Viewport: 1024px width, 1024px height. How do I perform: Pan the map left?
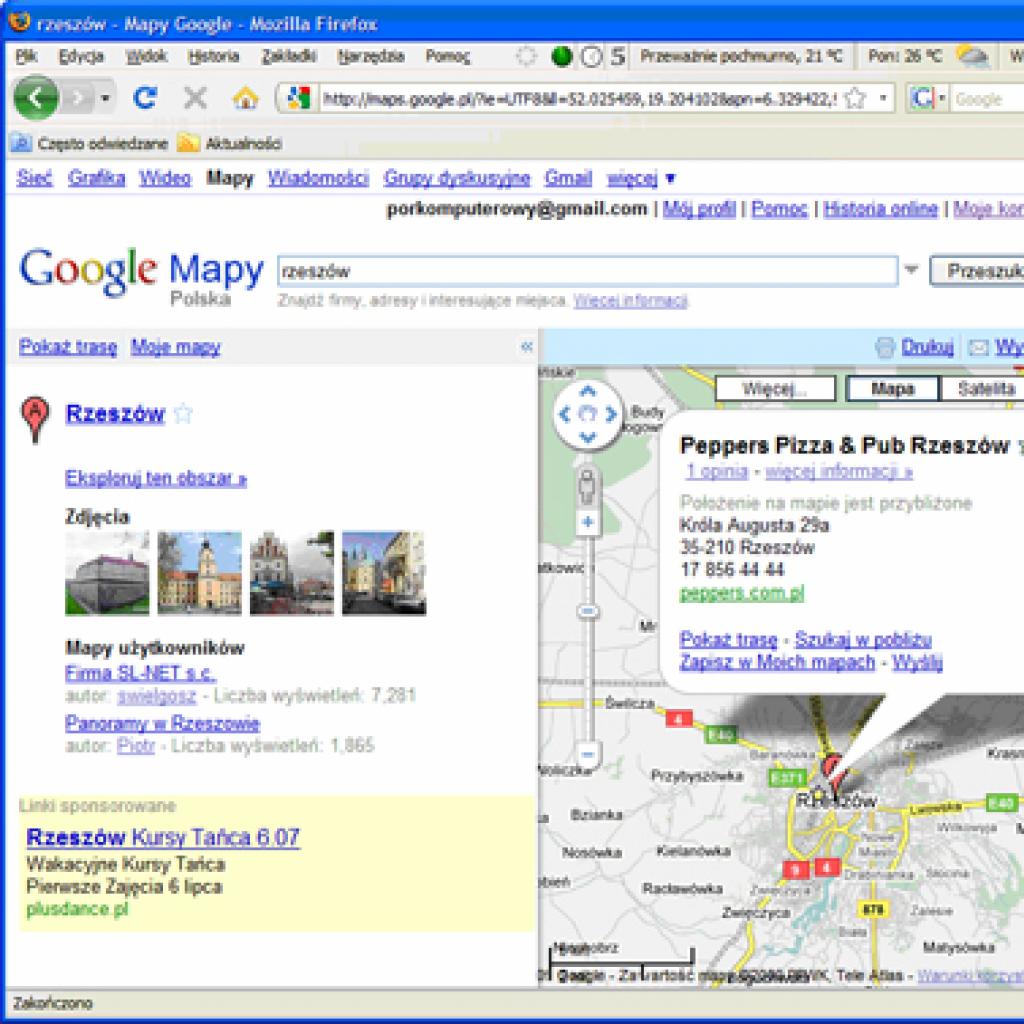click(566, 413)
